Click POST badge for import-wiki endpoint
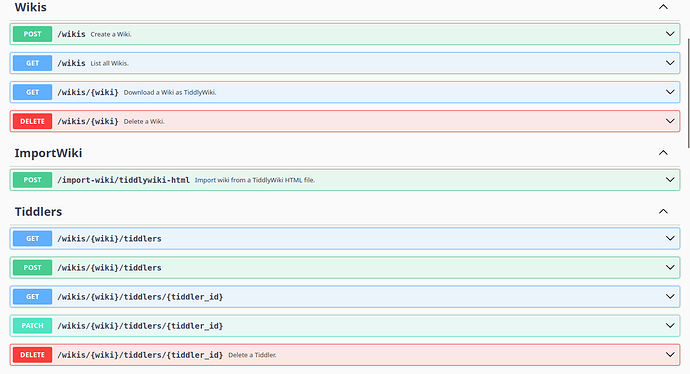 pos(33,180)
